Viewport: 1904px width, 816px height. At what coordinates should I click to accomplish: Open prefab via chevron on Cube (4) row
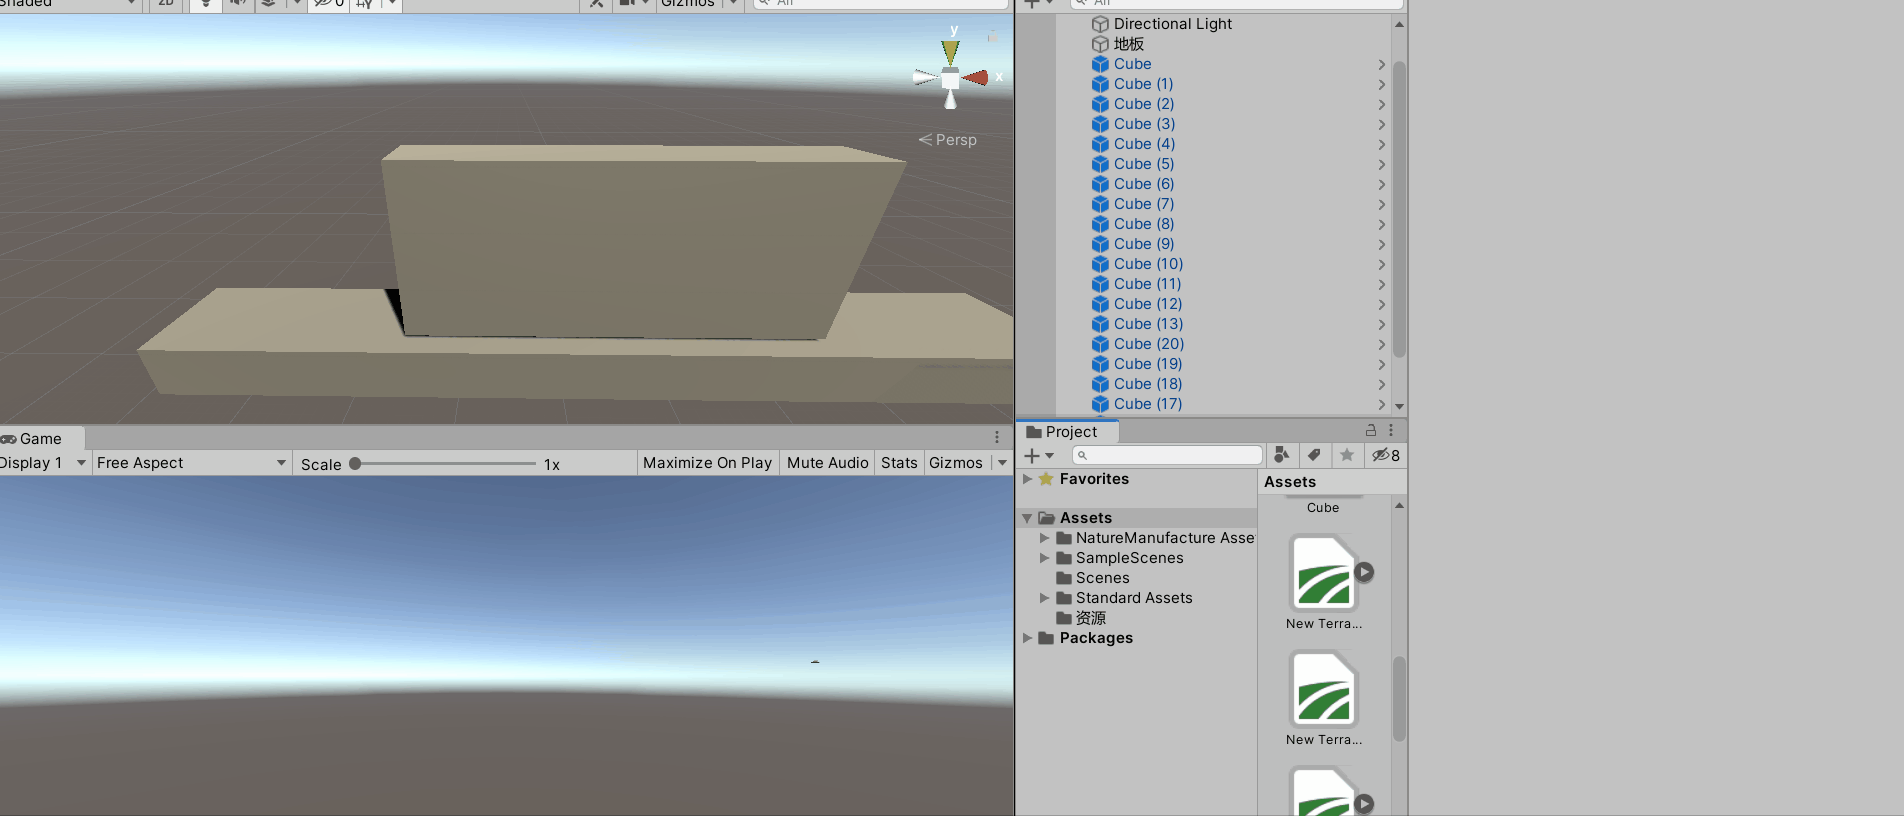(x=1382, y=144)
